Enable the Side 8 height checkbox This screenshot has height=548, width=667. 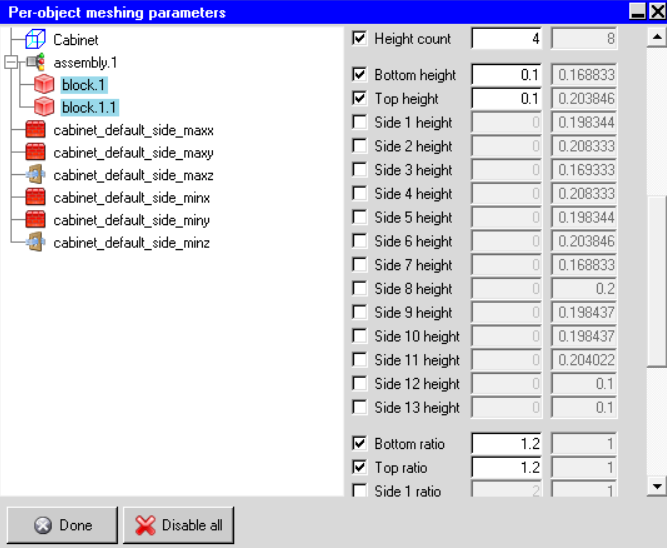click(359, 288)
